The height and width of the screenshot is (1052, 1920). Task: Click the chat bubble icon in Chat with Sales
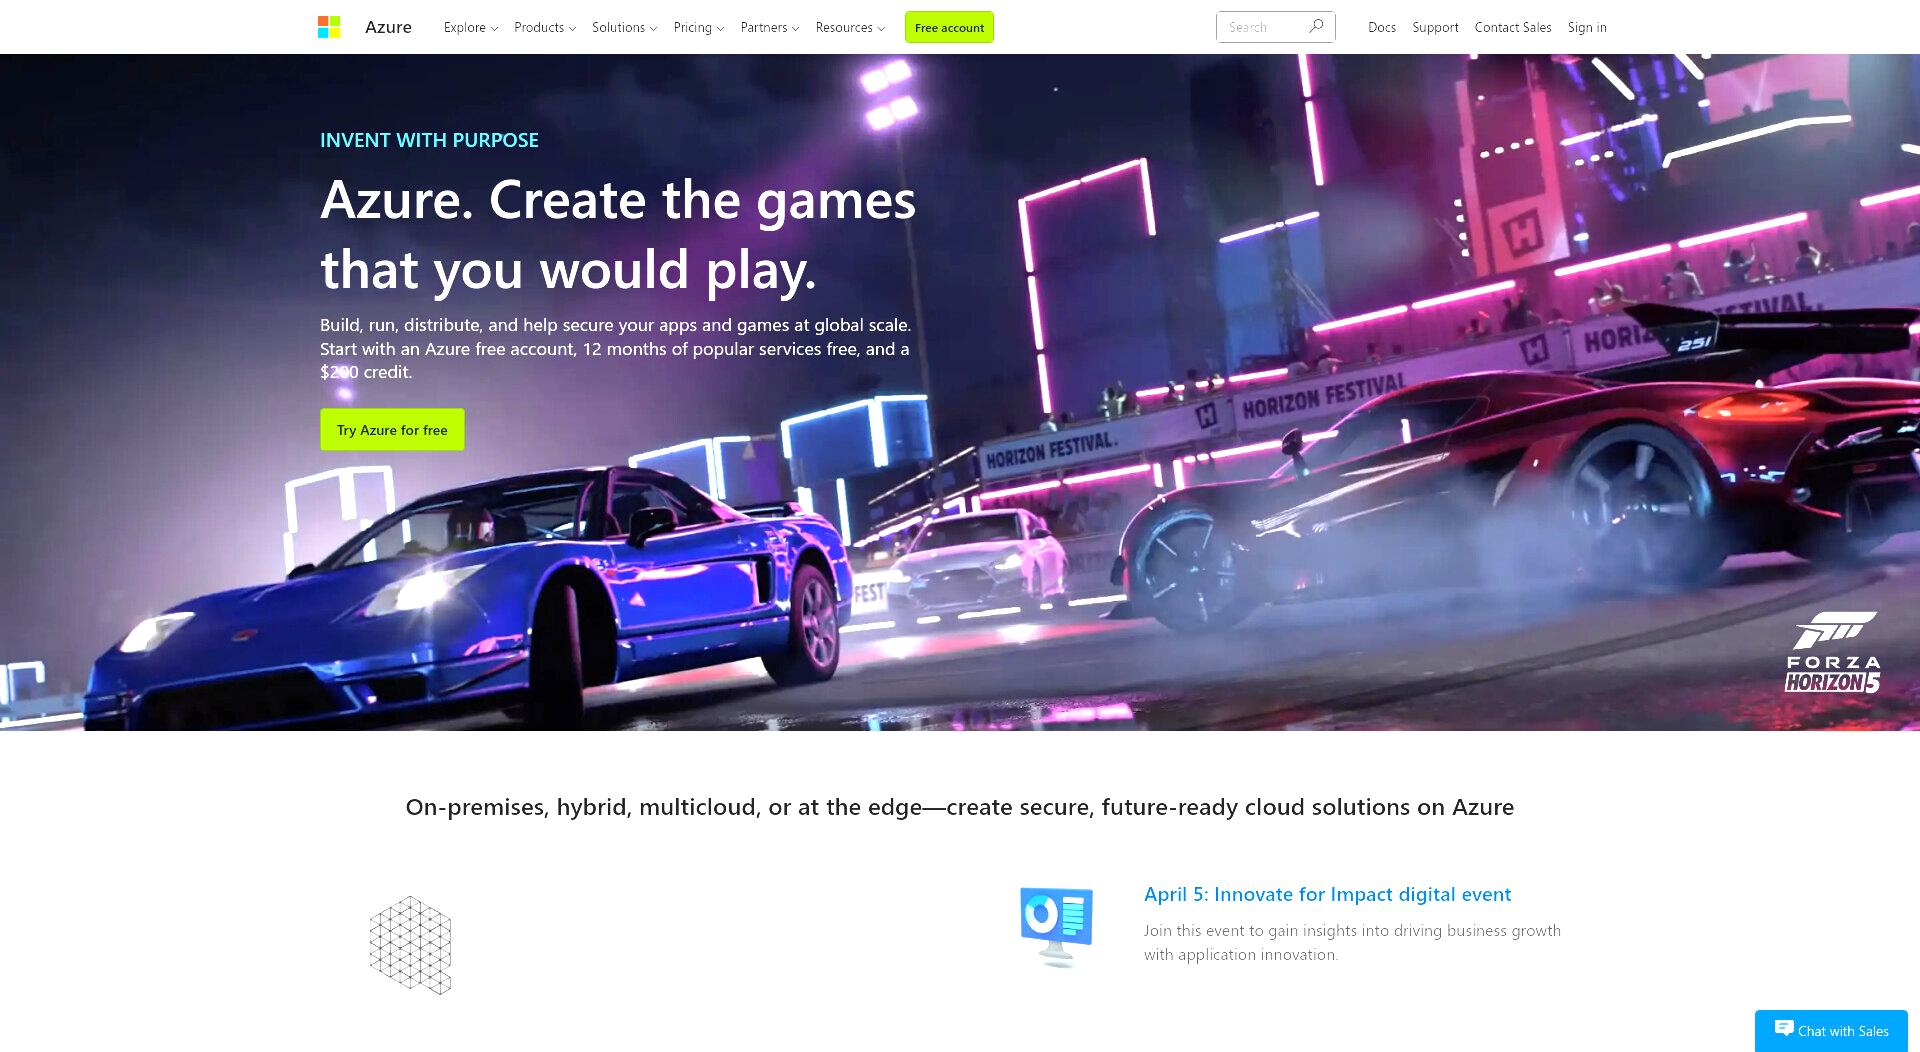pos(1784,1028)
